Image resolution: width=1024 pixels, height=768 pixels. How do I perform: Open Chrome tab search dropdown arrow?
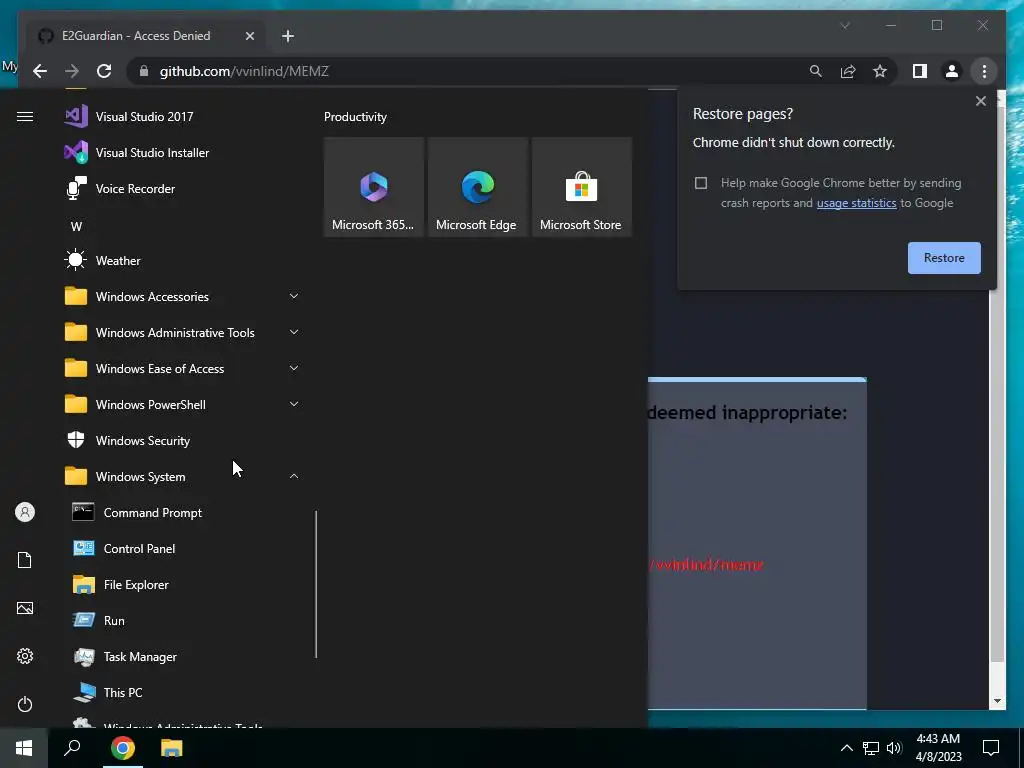click(845, 25)
